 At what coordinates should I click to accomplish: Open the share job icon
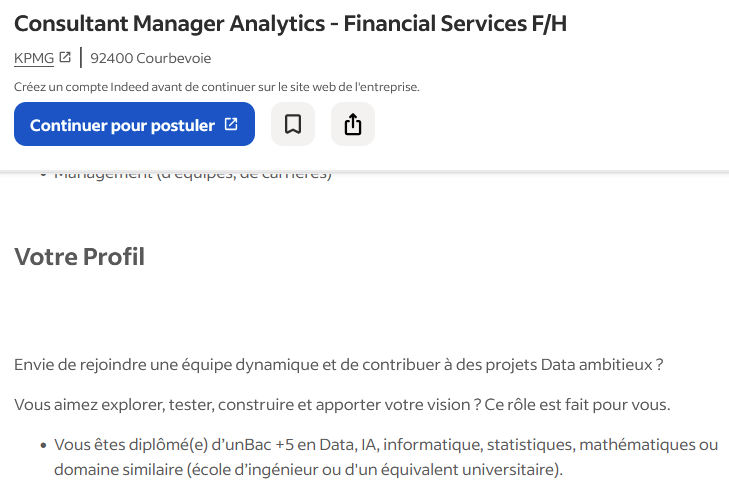(353, 124)
